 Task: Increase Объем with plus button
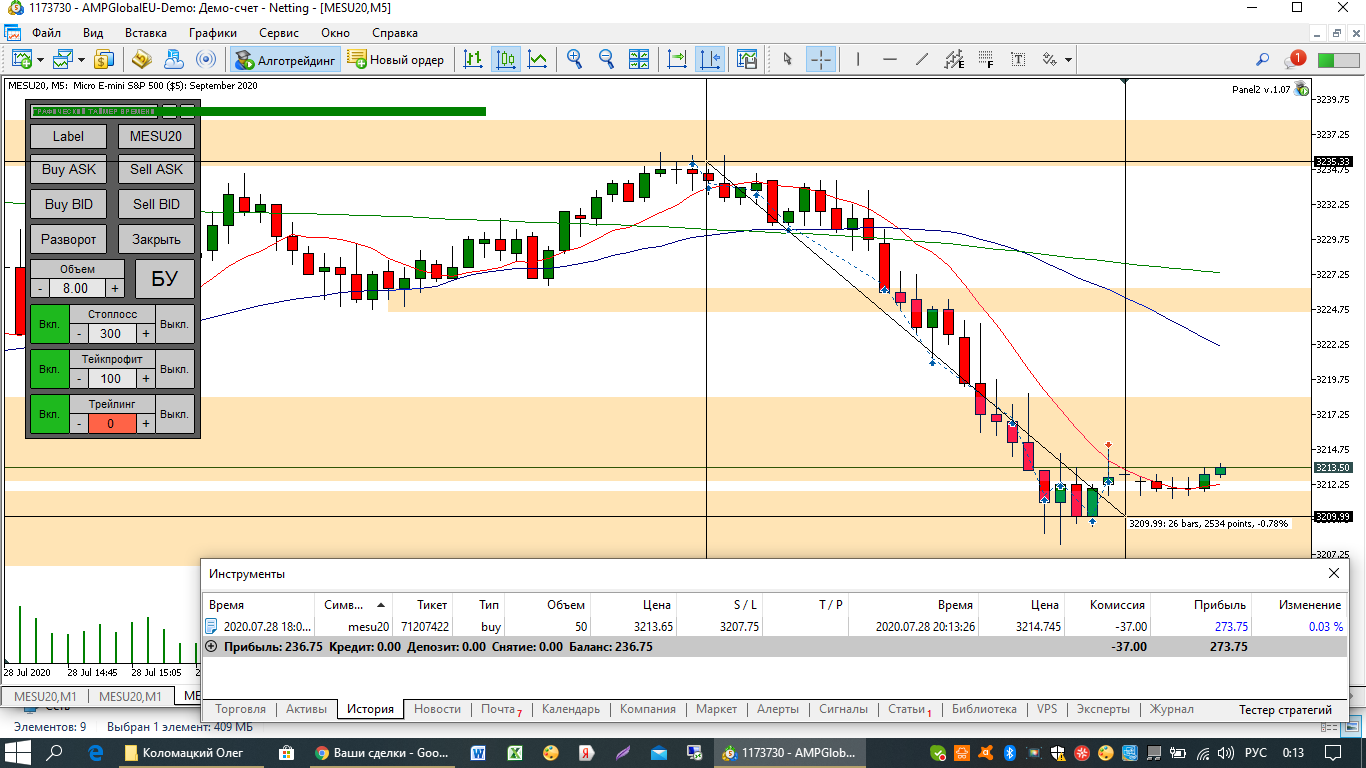tap(115, 288)
